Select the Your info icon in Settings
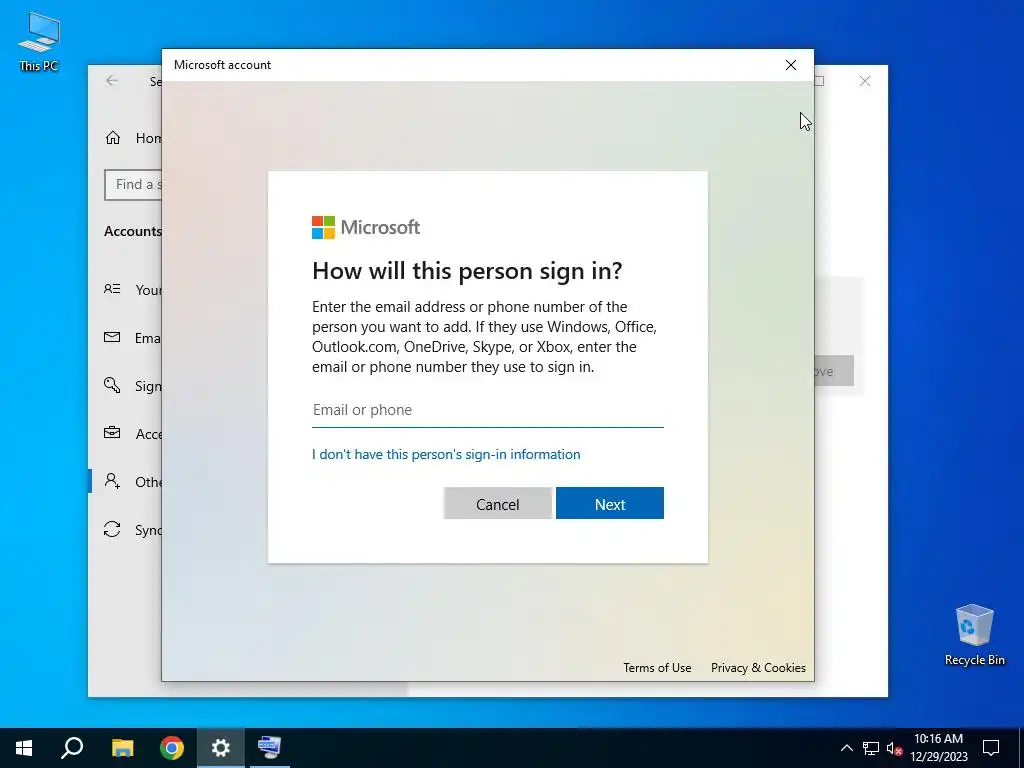Screen dimensions: 1024x768 [112, 289]
